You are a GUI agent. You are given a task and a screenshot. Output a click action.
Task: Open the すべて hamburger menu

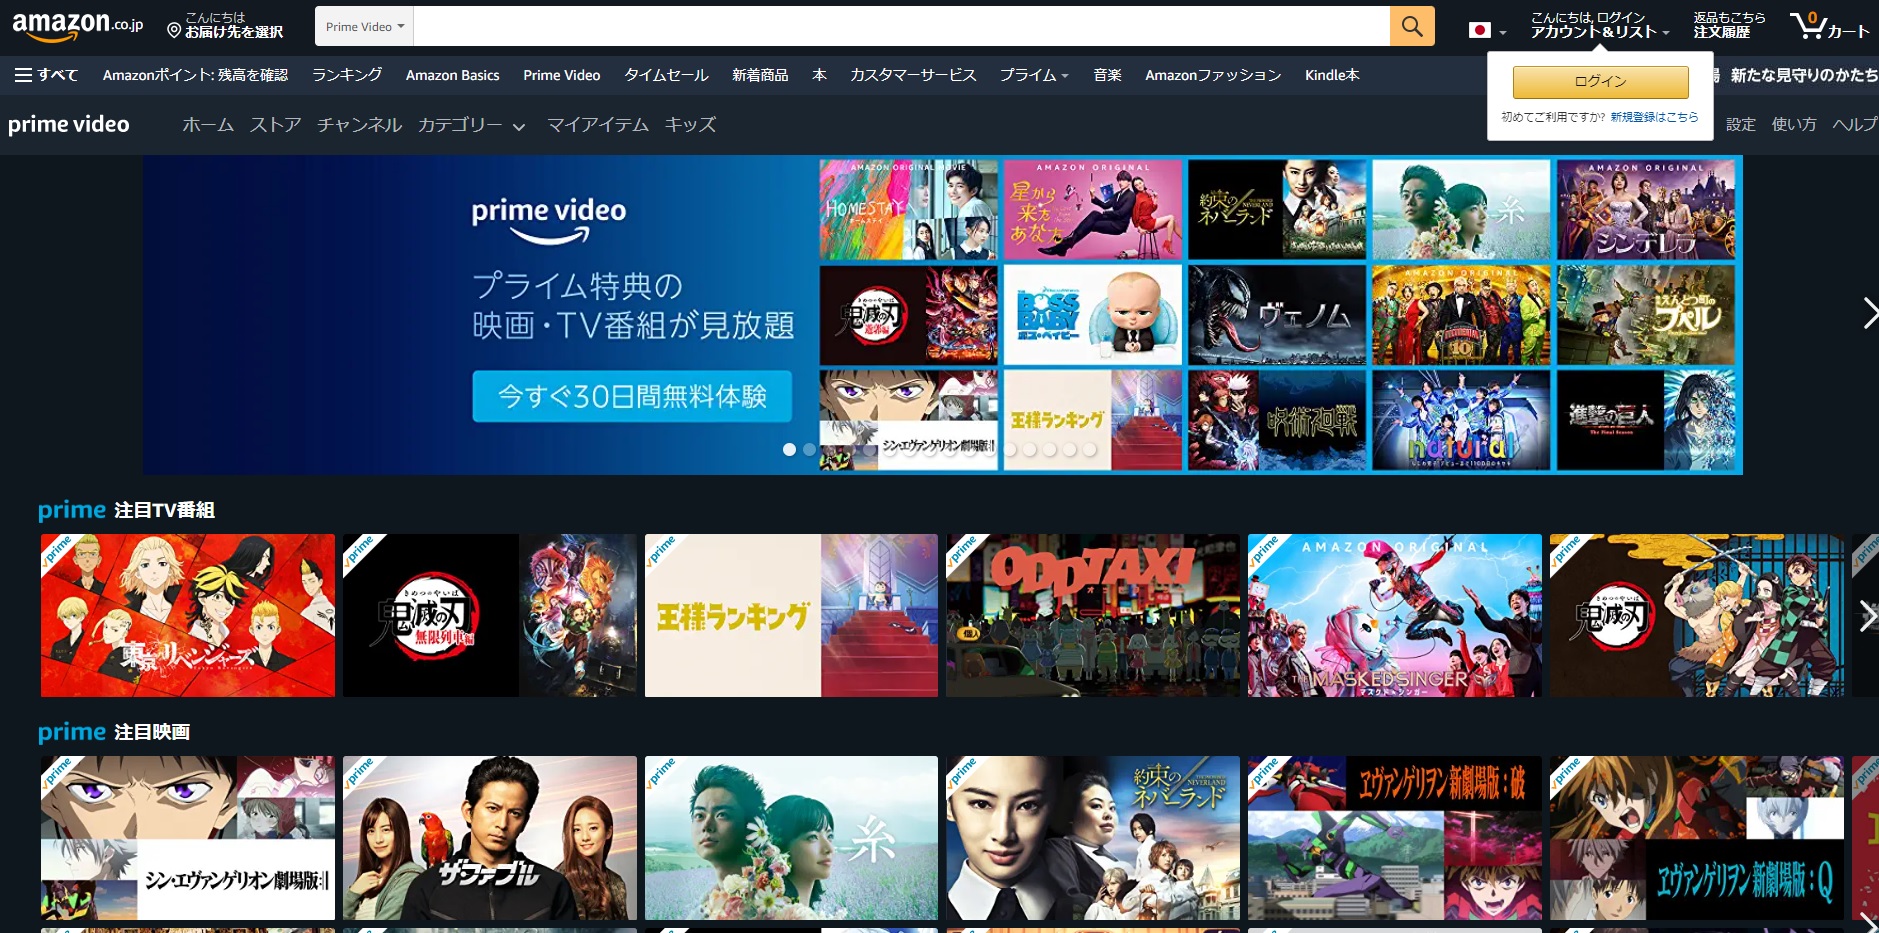tap(46, 75)
